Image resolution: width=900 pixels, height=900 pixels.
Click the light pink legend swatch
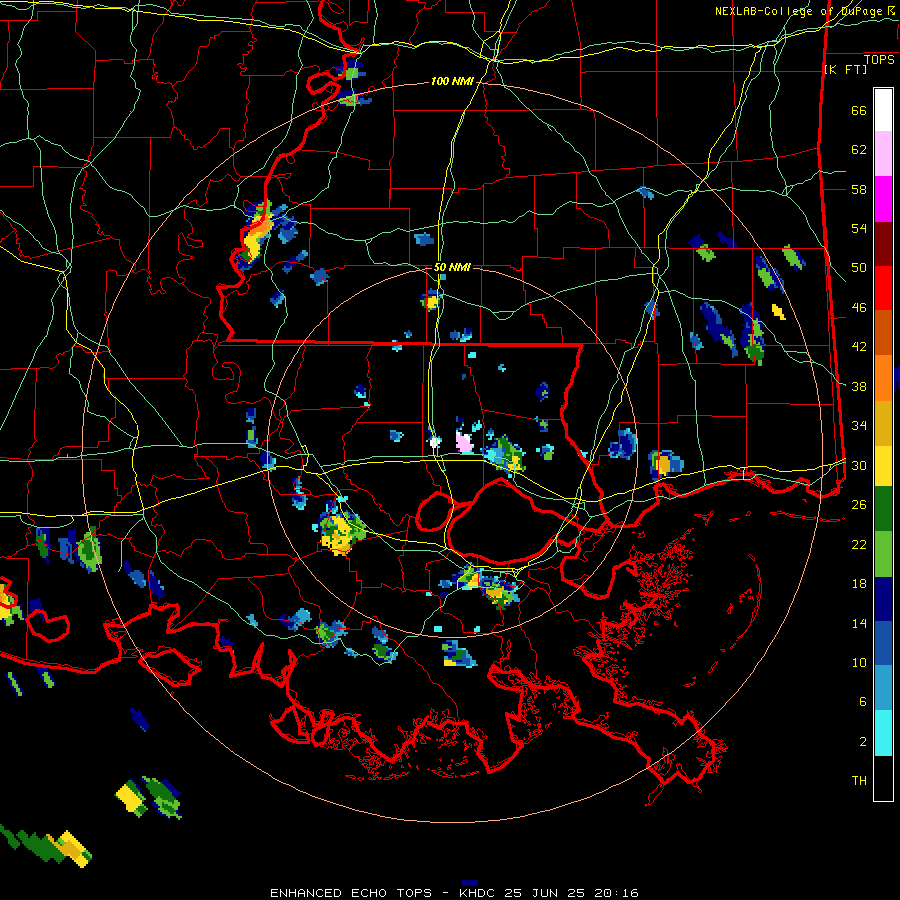(x=883, y=153)
